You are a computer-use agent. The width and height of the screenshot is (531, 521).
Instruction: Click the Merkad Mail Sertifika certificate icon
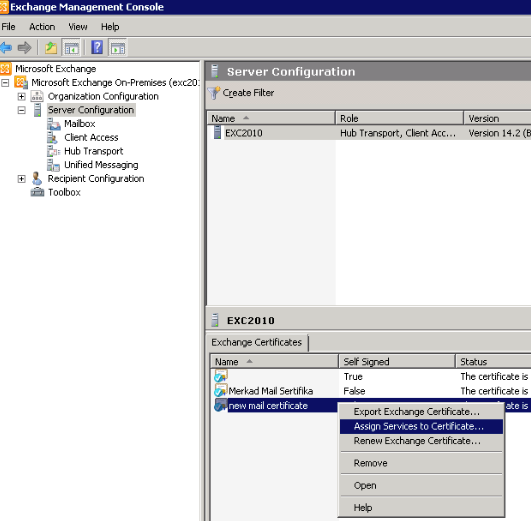click(x=220, y=391)
